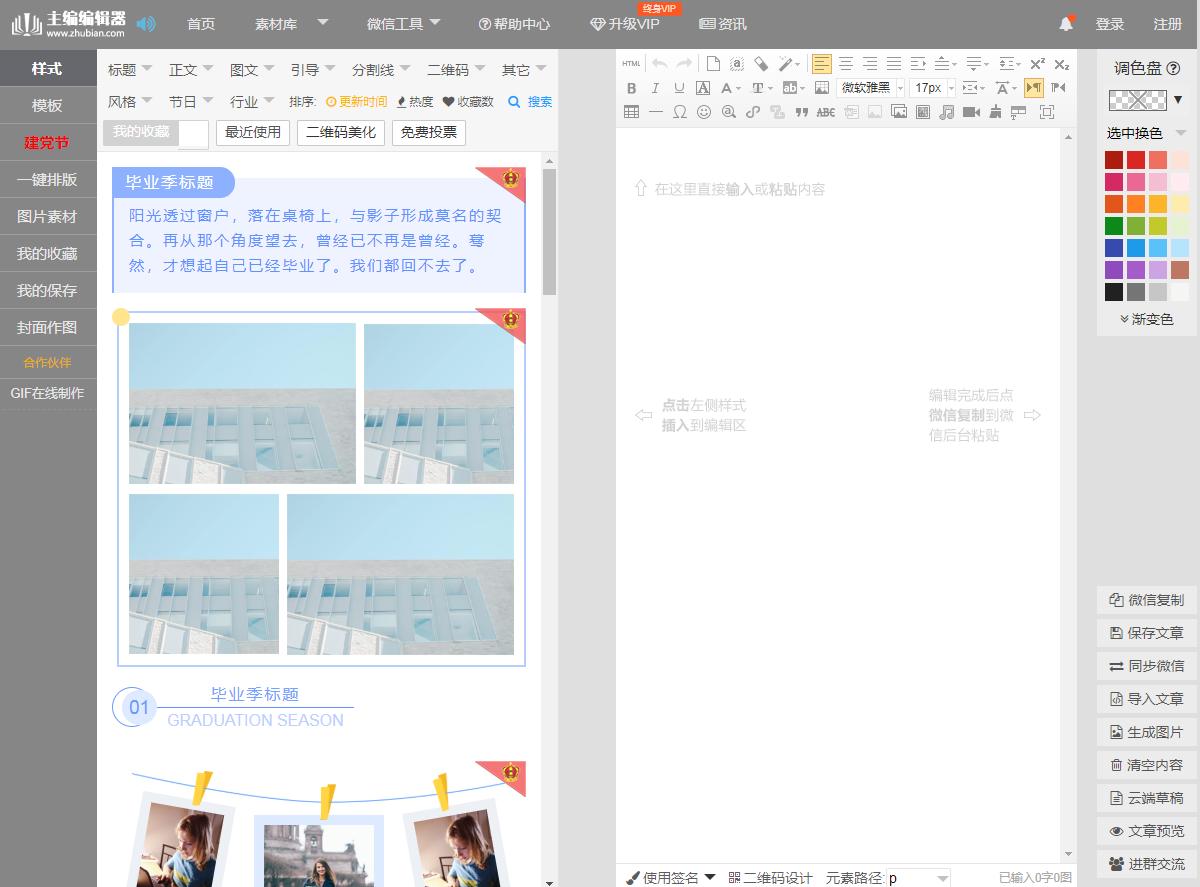Click the Undo arrow icon
The height and width of the screenshot is (887, 1200).
(660, 63)
